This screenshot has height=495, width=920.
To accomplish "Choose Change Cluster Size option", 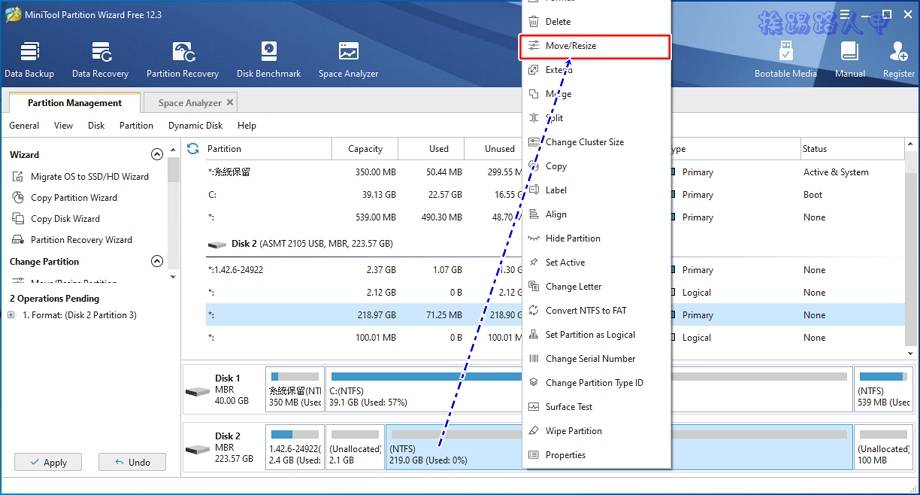I will 596,142.
